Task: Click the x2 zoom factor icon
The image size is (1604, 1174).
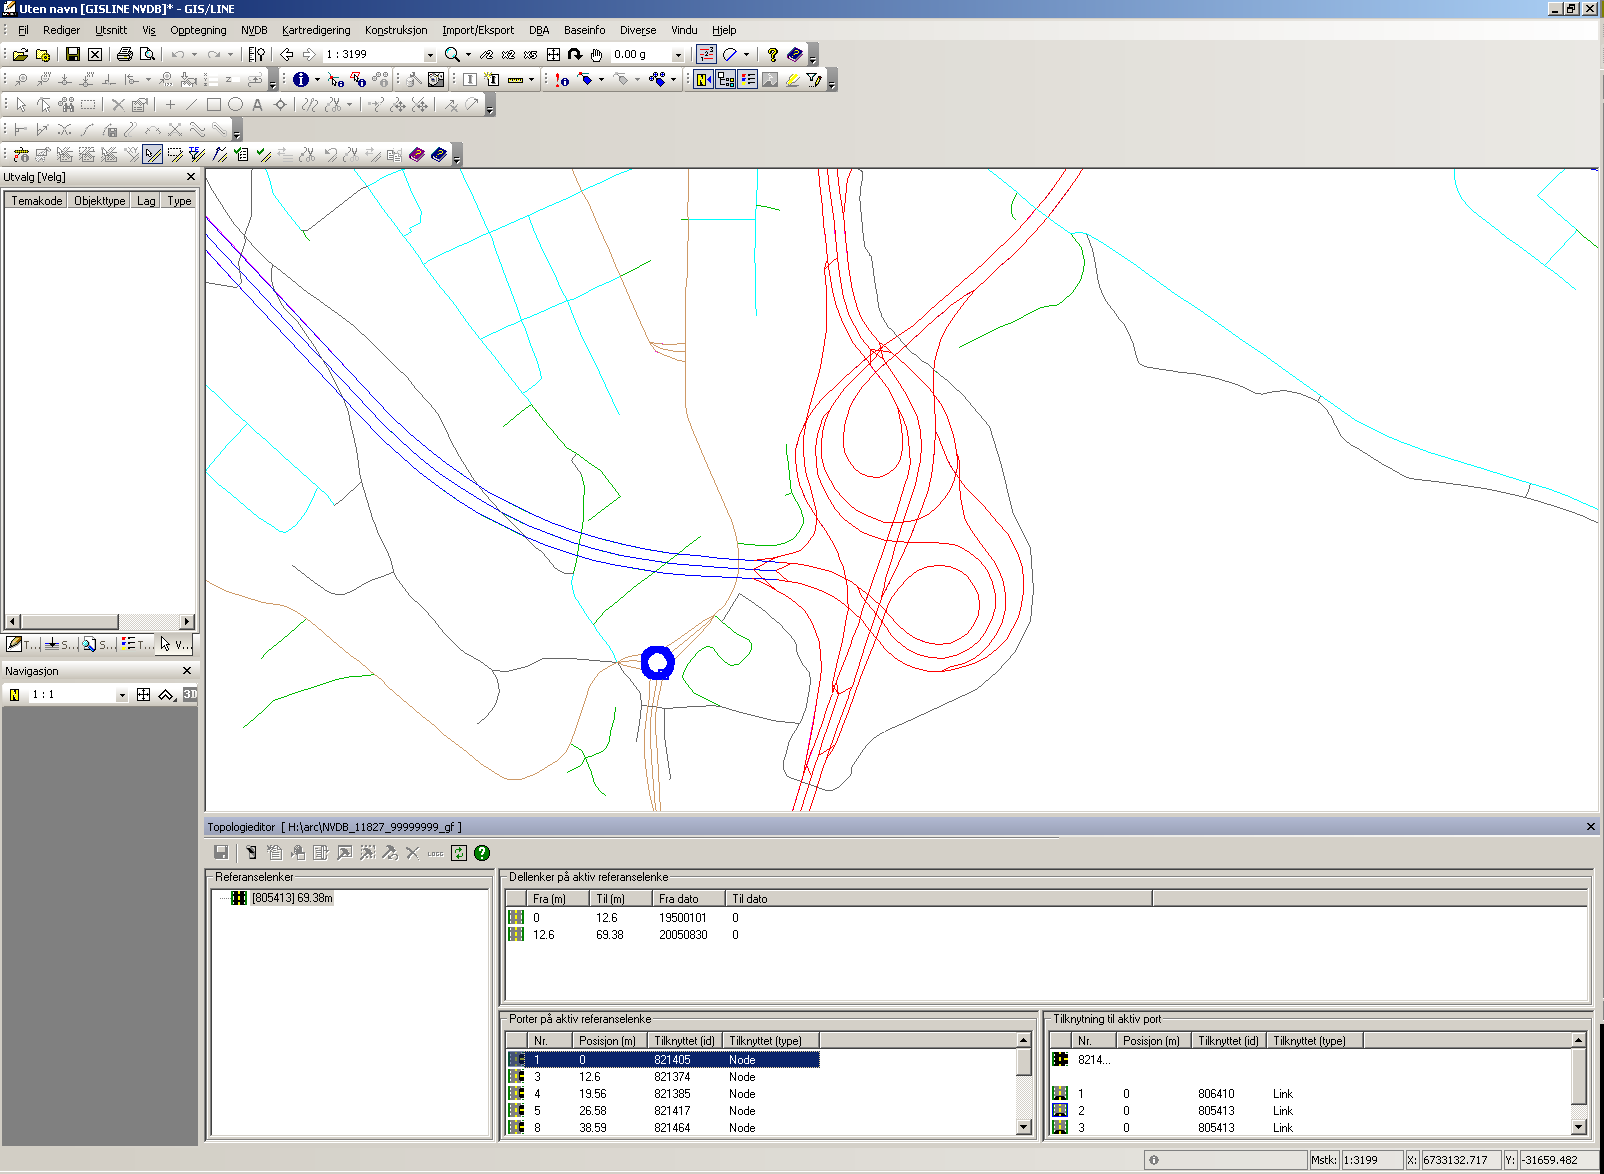Action: point(508,54)
